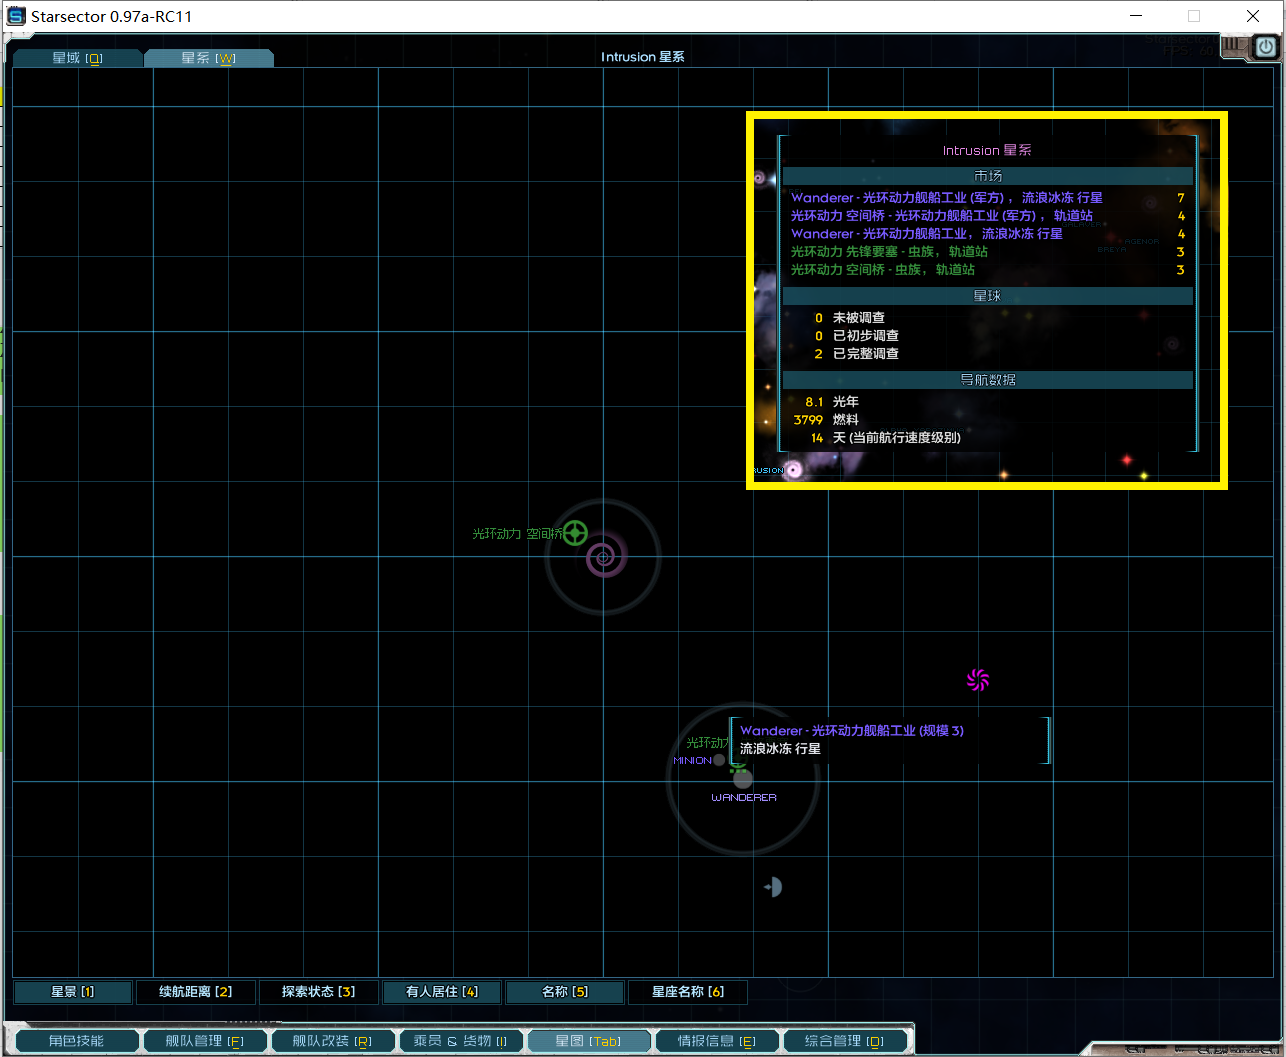
Task: Click the Starsector app icon in title bar
Action: click(x=16, y=16)
